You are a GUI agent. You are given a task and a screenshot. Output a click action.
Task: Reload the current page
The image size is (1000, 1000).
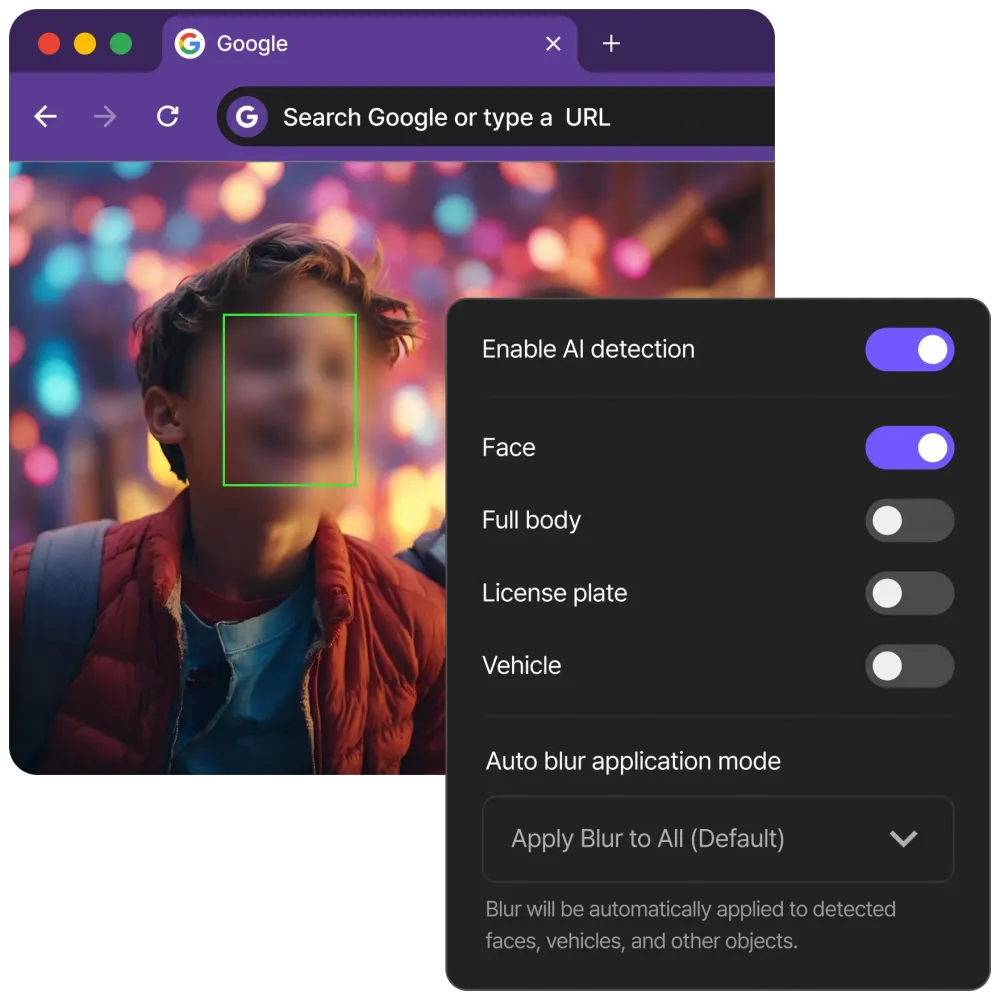coord(168,117)
